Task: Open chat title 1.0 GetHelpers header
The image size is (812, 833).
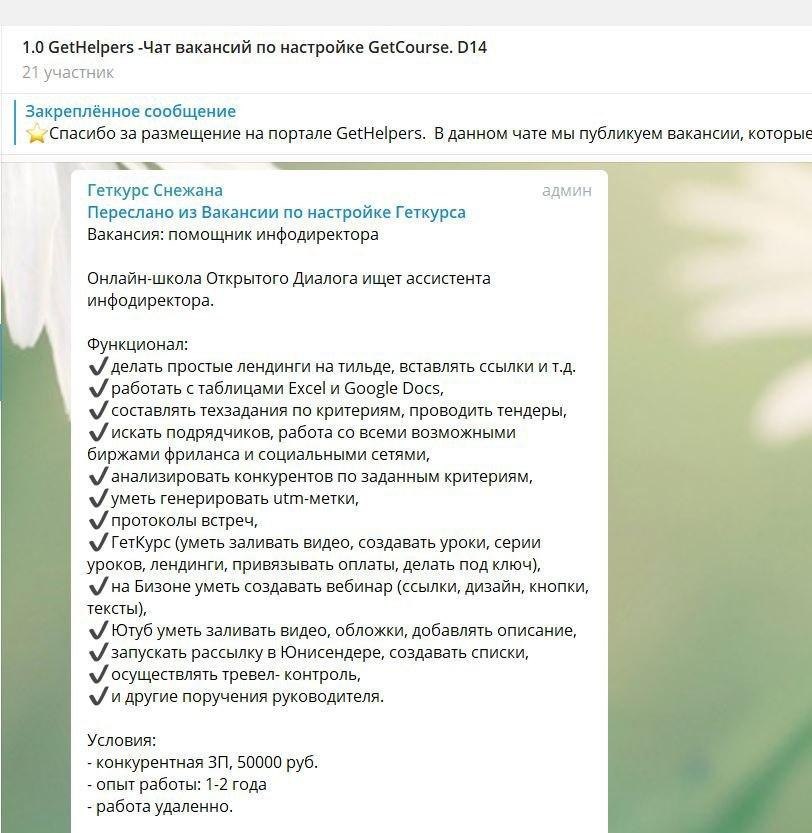Action: click(x=255, y=47)
